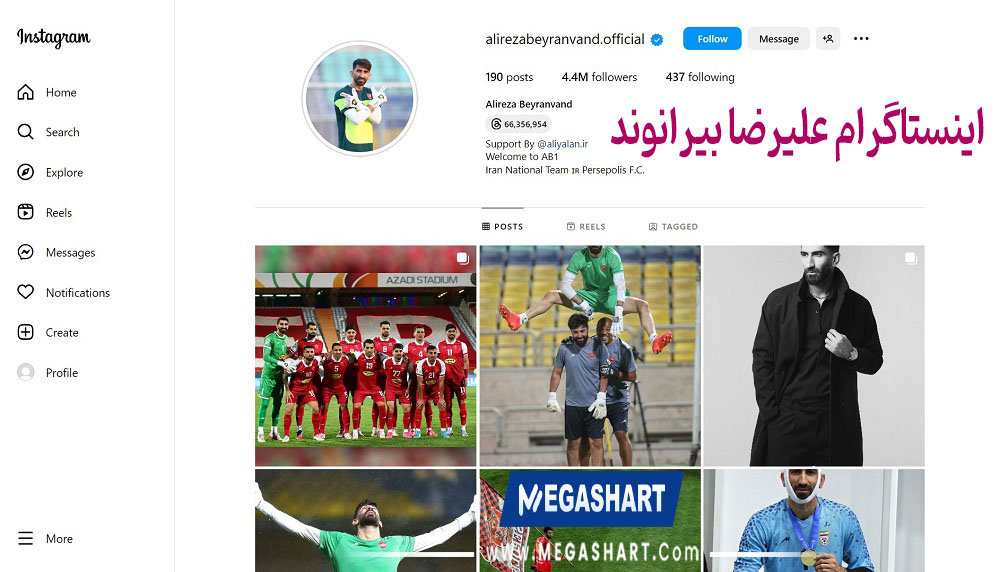Open the Reels icon in sidebar
This screenshot has height=572, width=1000.
tap(26, 212)
